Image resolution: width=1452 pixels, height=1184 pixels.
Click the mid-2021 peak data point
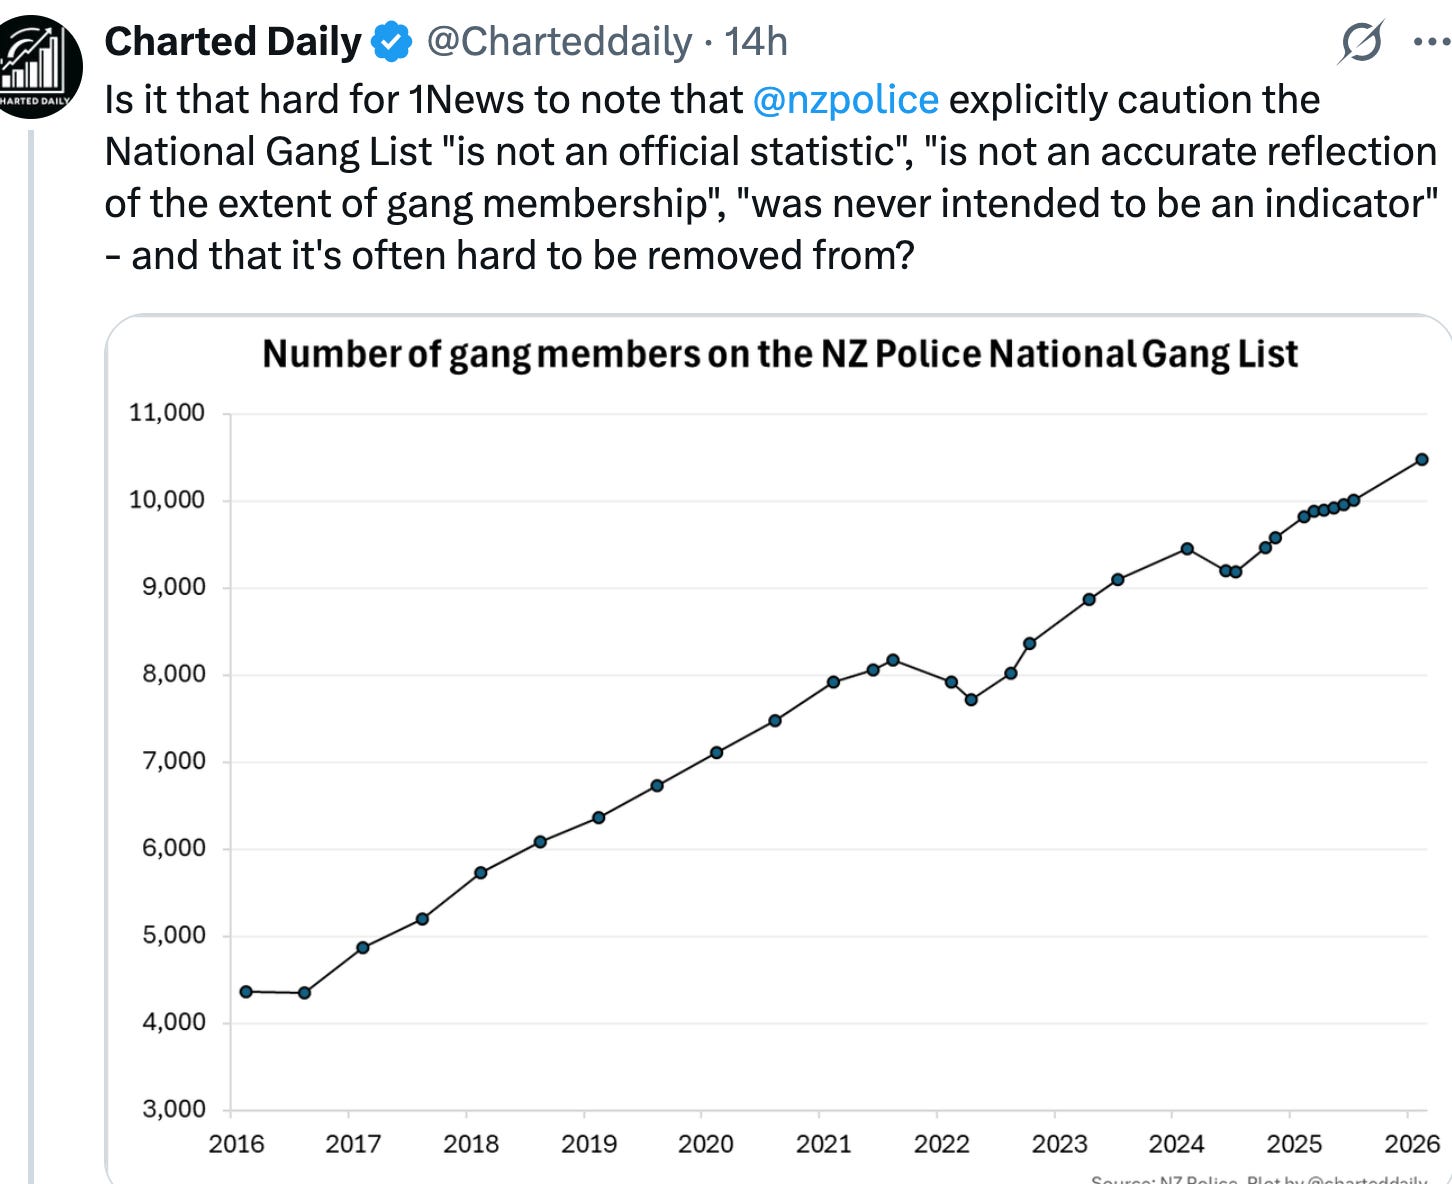coord(893,660)
